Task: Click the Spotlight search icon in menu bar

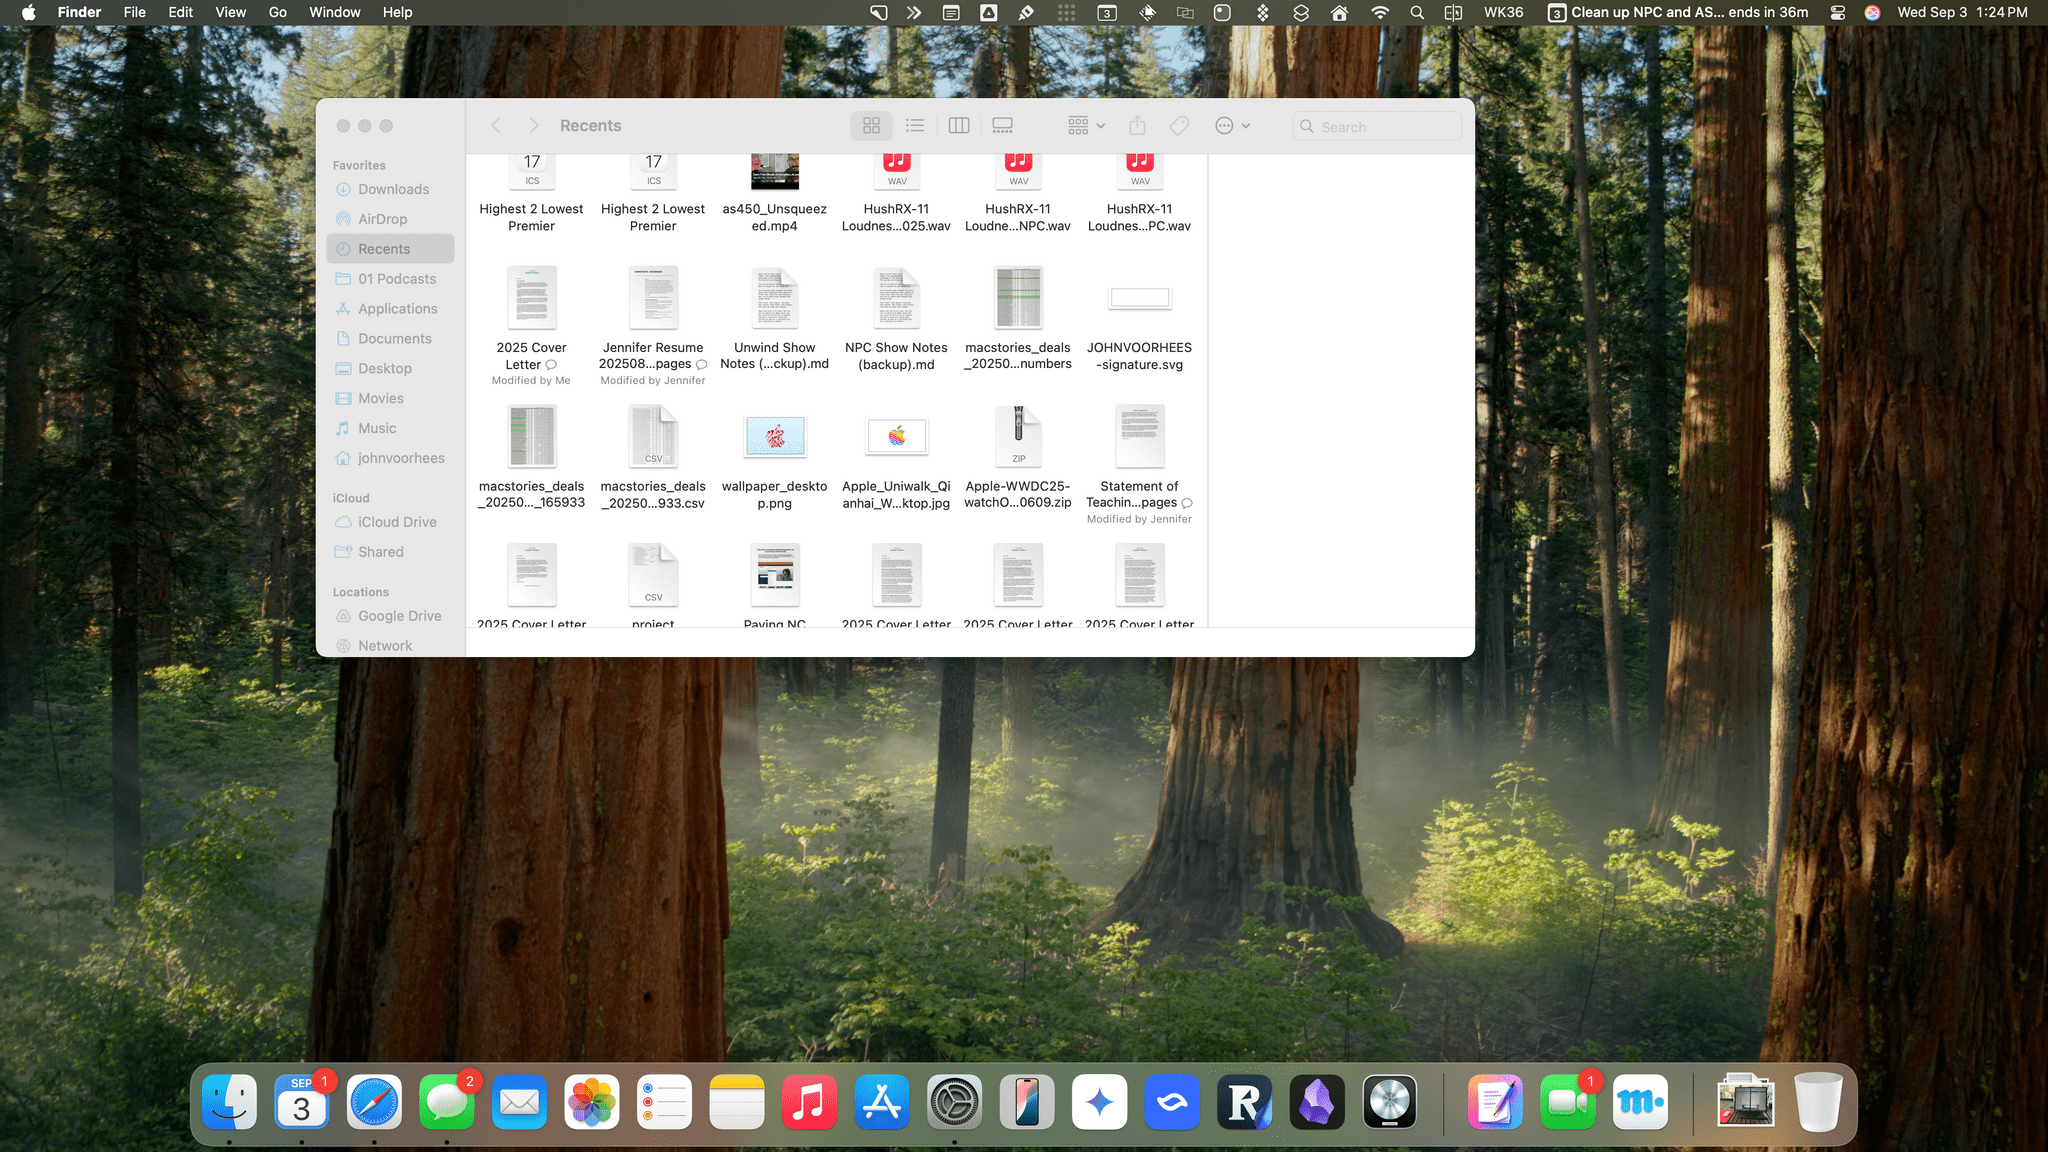Action: point(1417,13)
